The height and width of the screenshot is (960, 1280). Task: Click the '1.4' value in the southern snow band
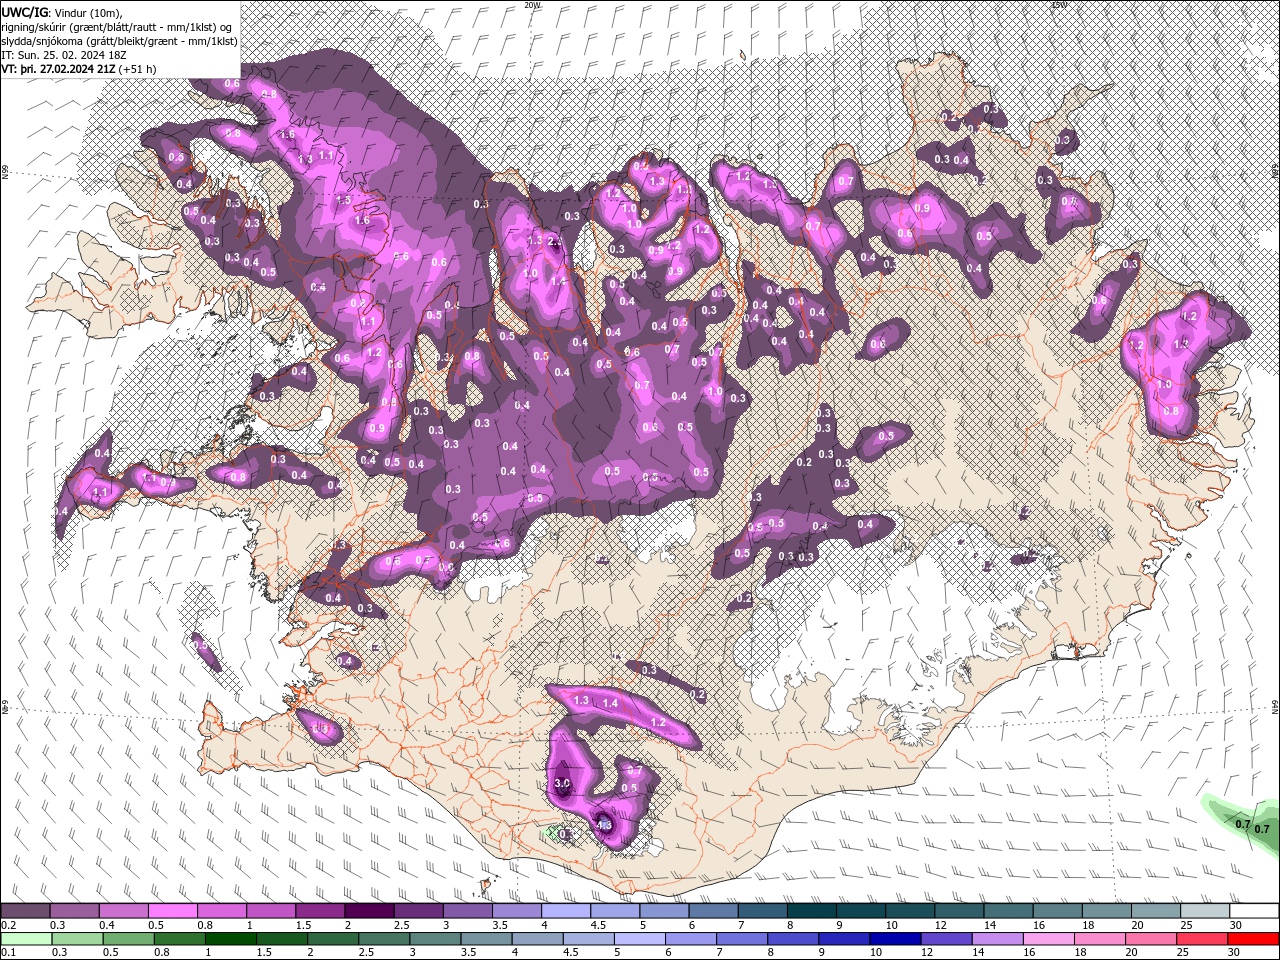point(611,704)
